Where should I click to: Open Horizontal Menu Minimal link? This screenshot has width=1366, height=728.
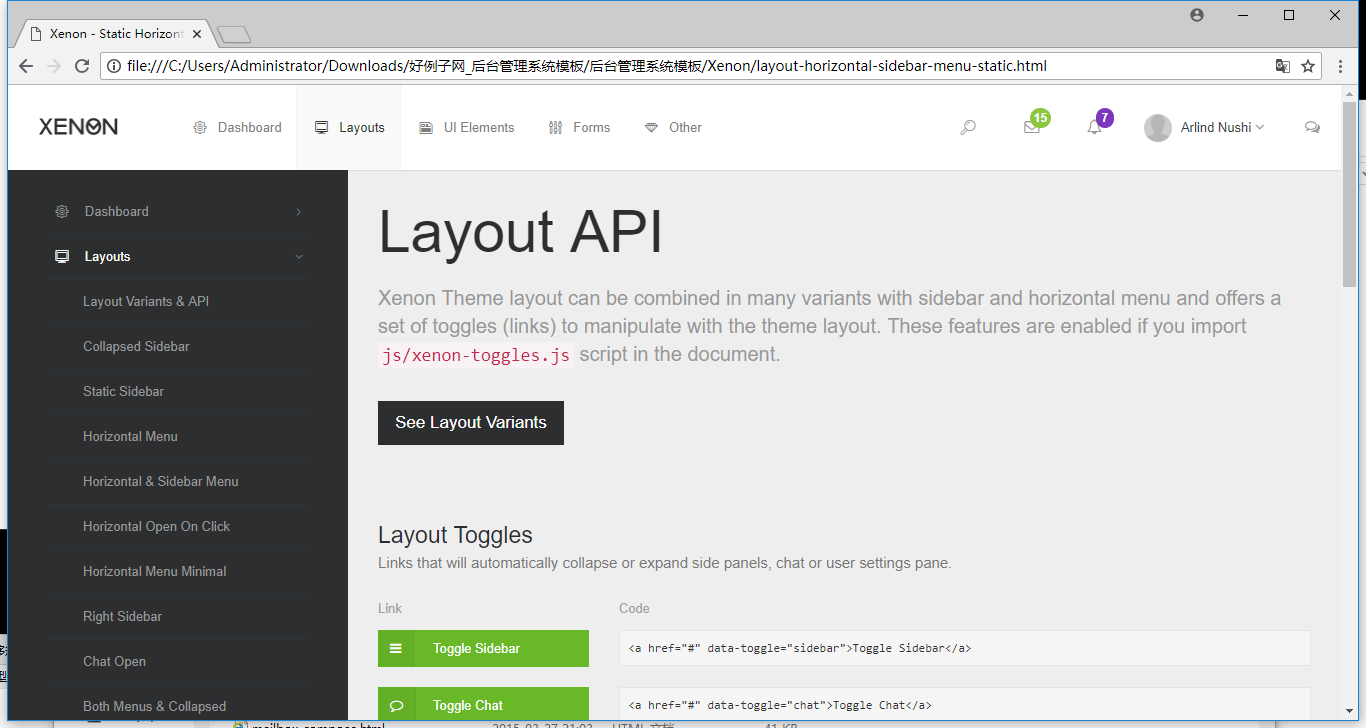pos(154,572)
